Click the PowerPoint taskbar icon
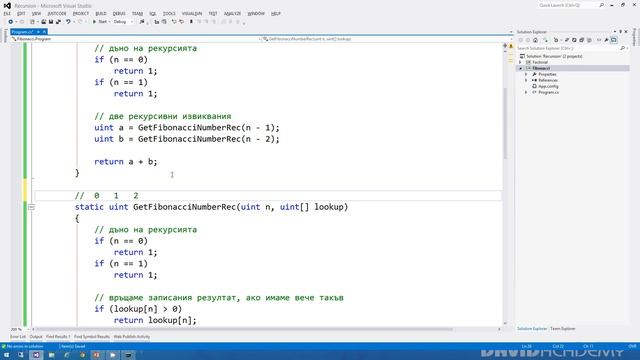The height and width of the screenshot is (360, 640). (x=97, y=355)
